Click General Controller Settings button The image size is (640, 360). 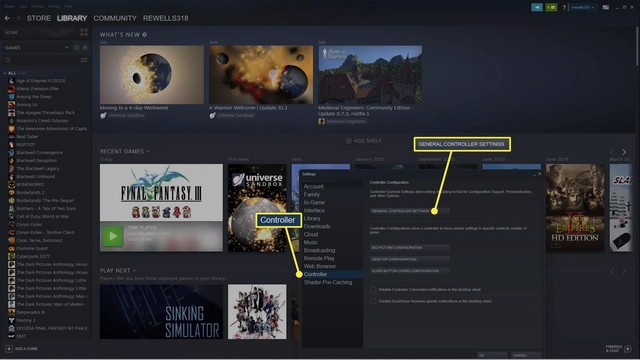point(409,211)
